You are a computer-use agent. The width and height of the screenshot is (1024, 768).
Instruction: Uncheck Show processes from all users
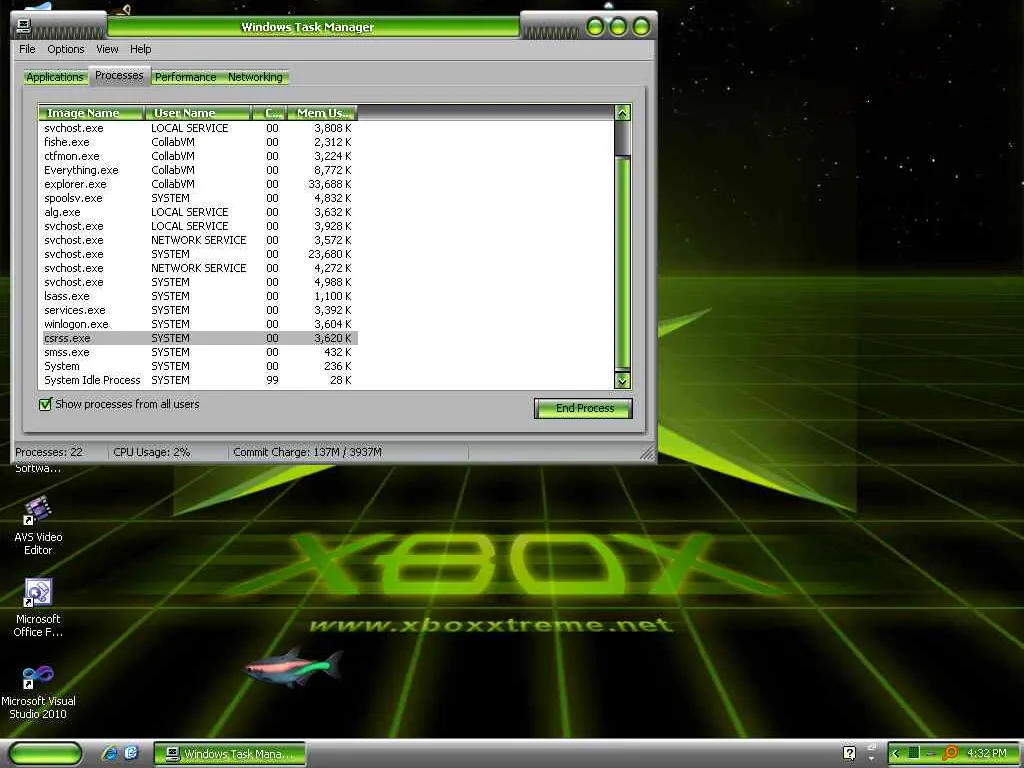45,404
